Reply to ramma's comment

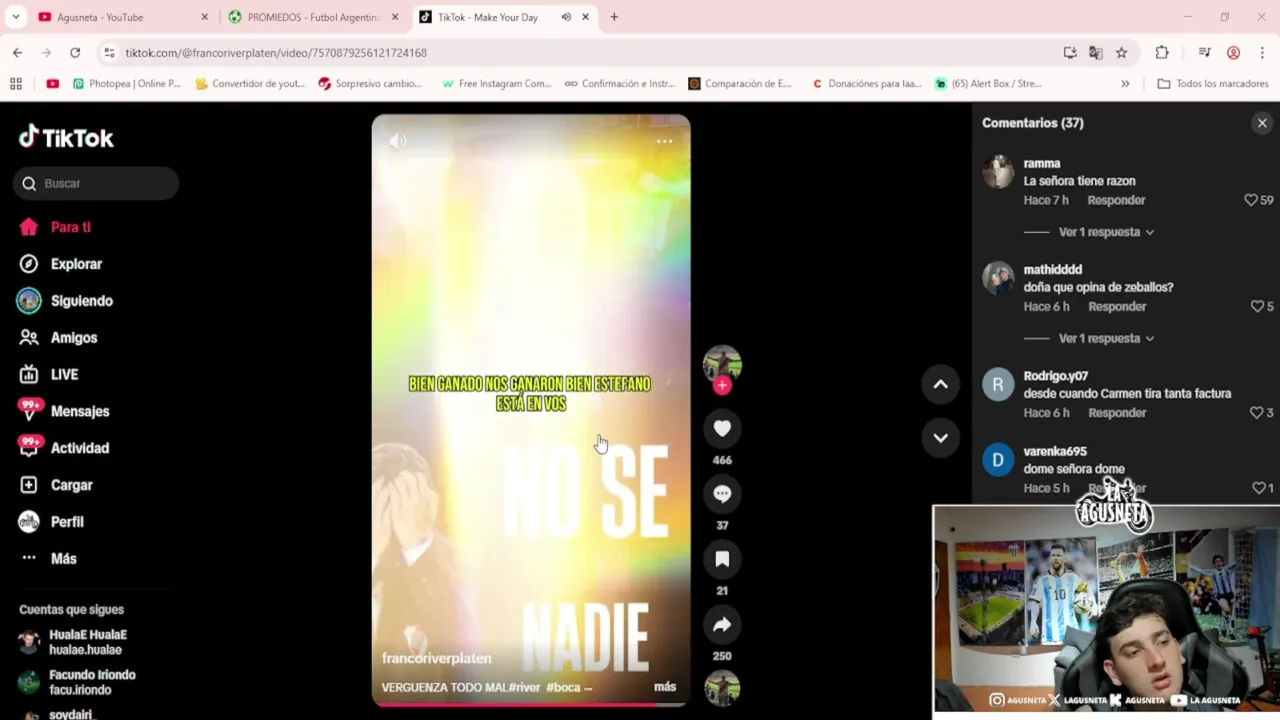pyautogui.click(x=1116, y=200)
